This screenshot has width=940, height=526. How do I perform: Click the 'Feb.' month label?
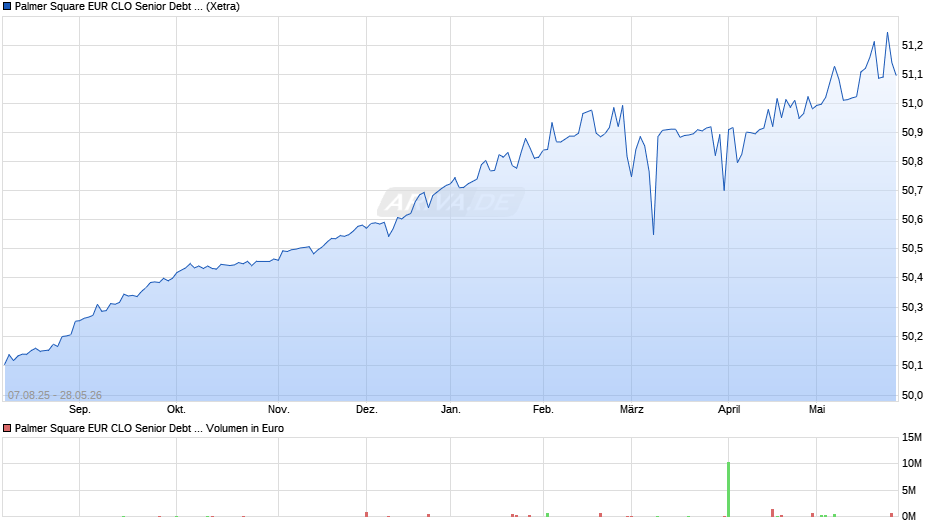[543, 410]
